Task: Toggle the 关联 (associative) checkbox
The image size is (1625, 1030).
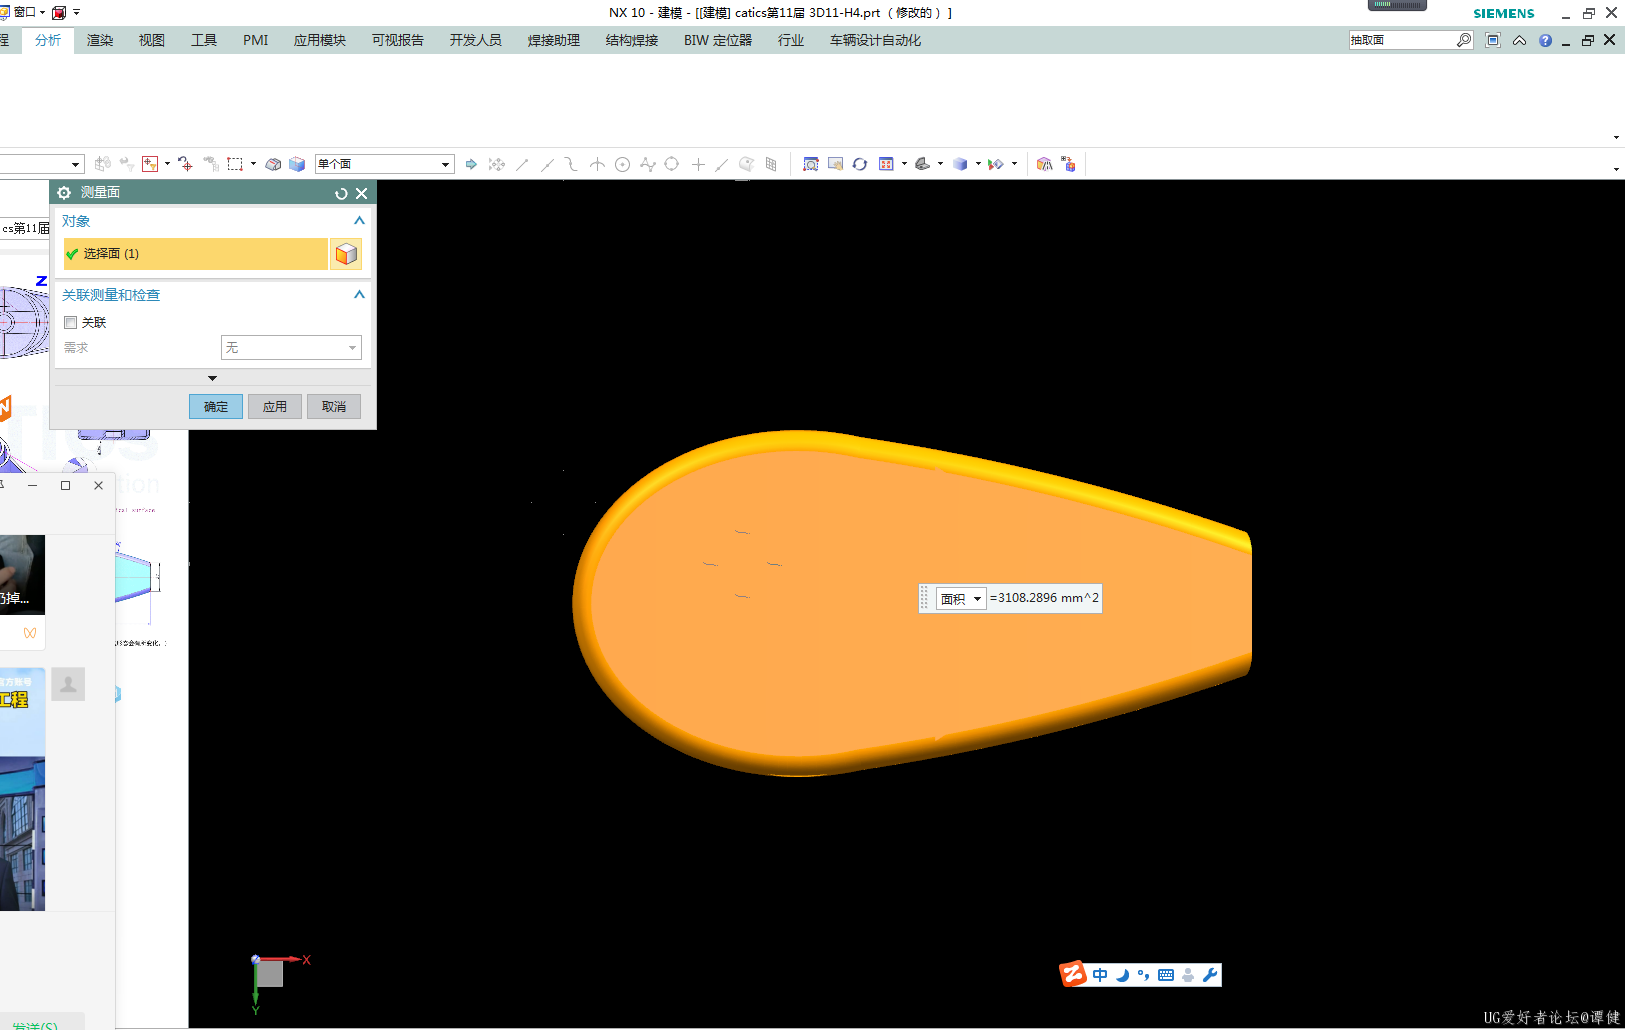Action: (x=71, y=322)
